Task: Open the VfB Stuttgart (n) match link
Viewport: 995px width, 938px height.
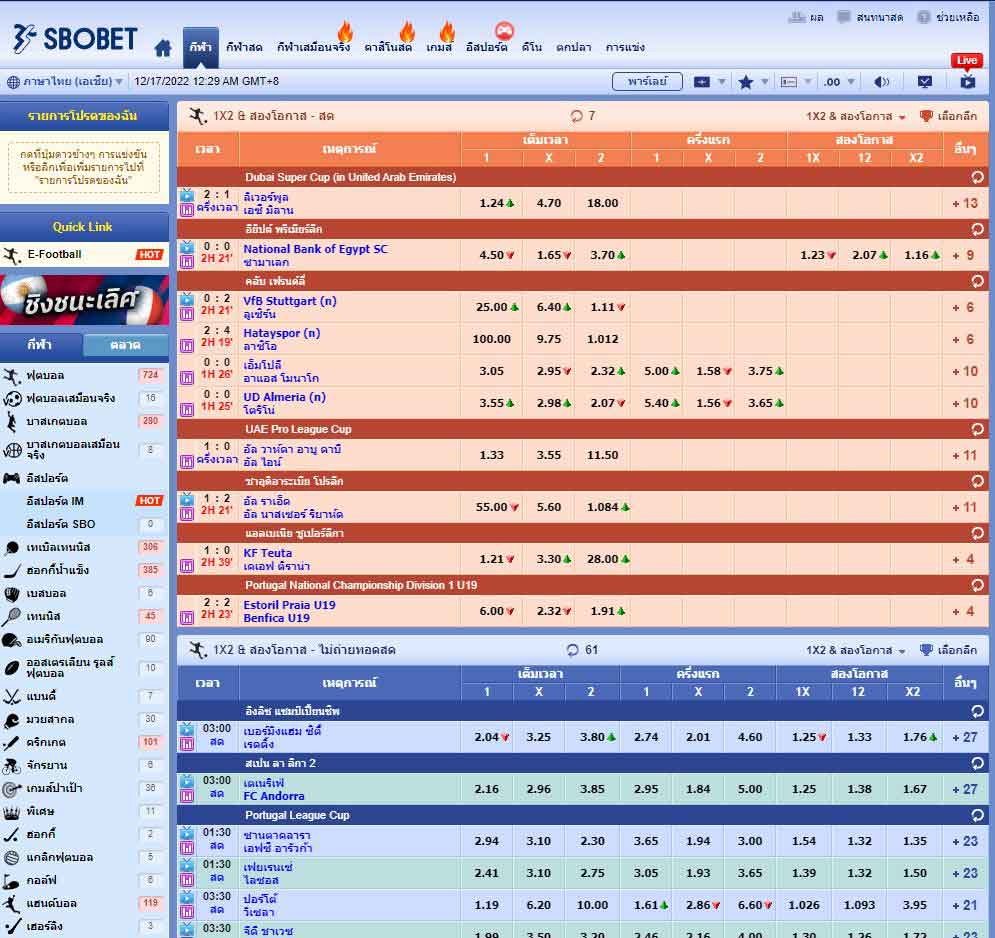Action: coord(290,301)
